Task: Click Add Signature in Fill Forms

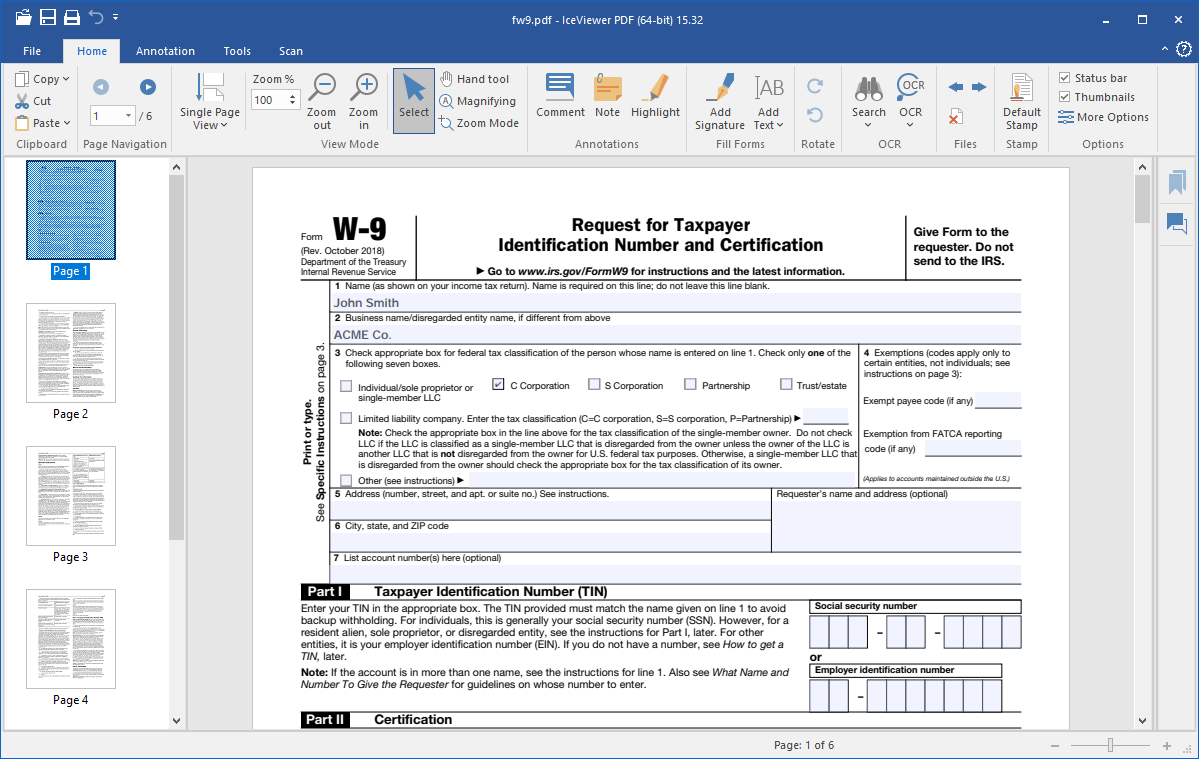Action: click(x=720, y=102)
